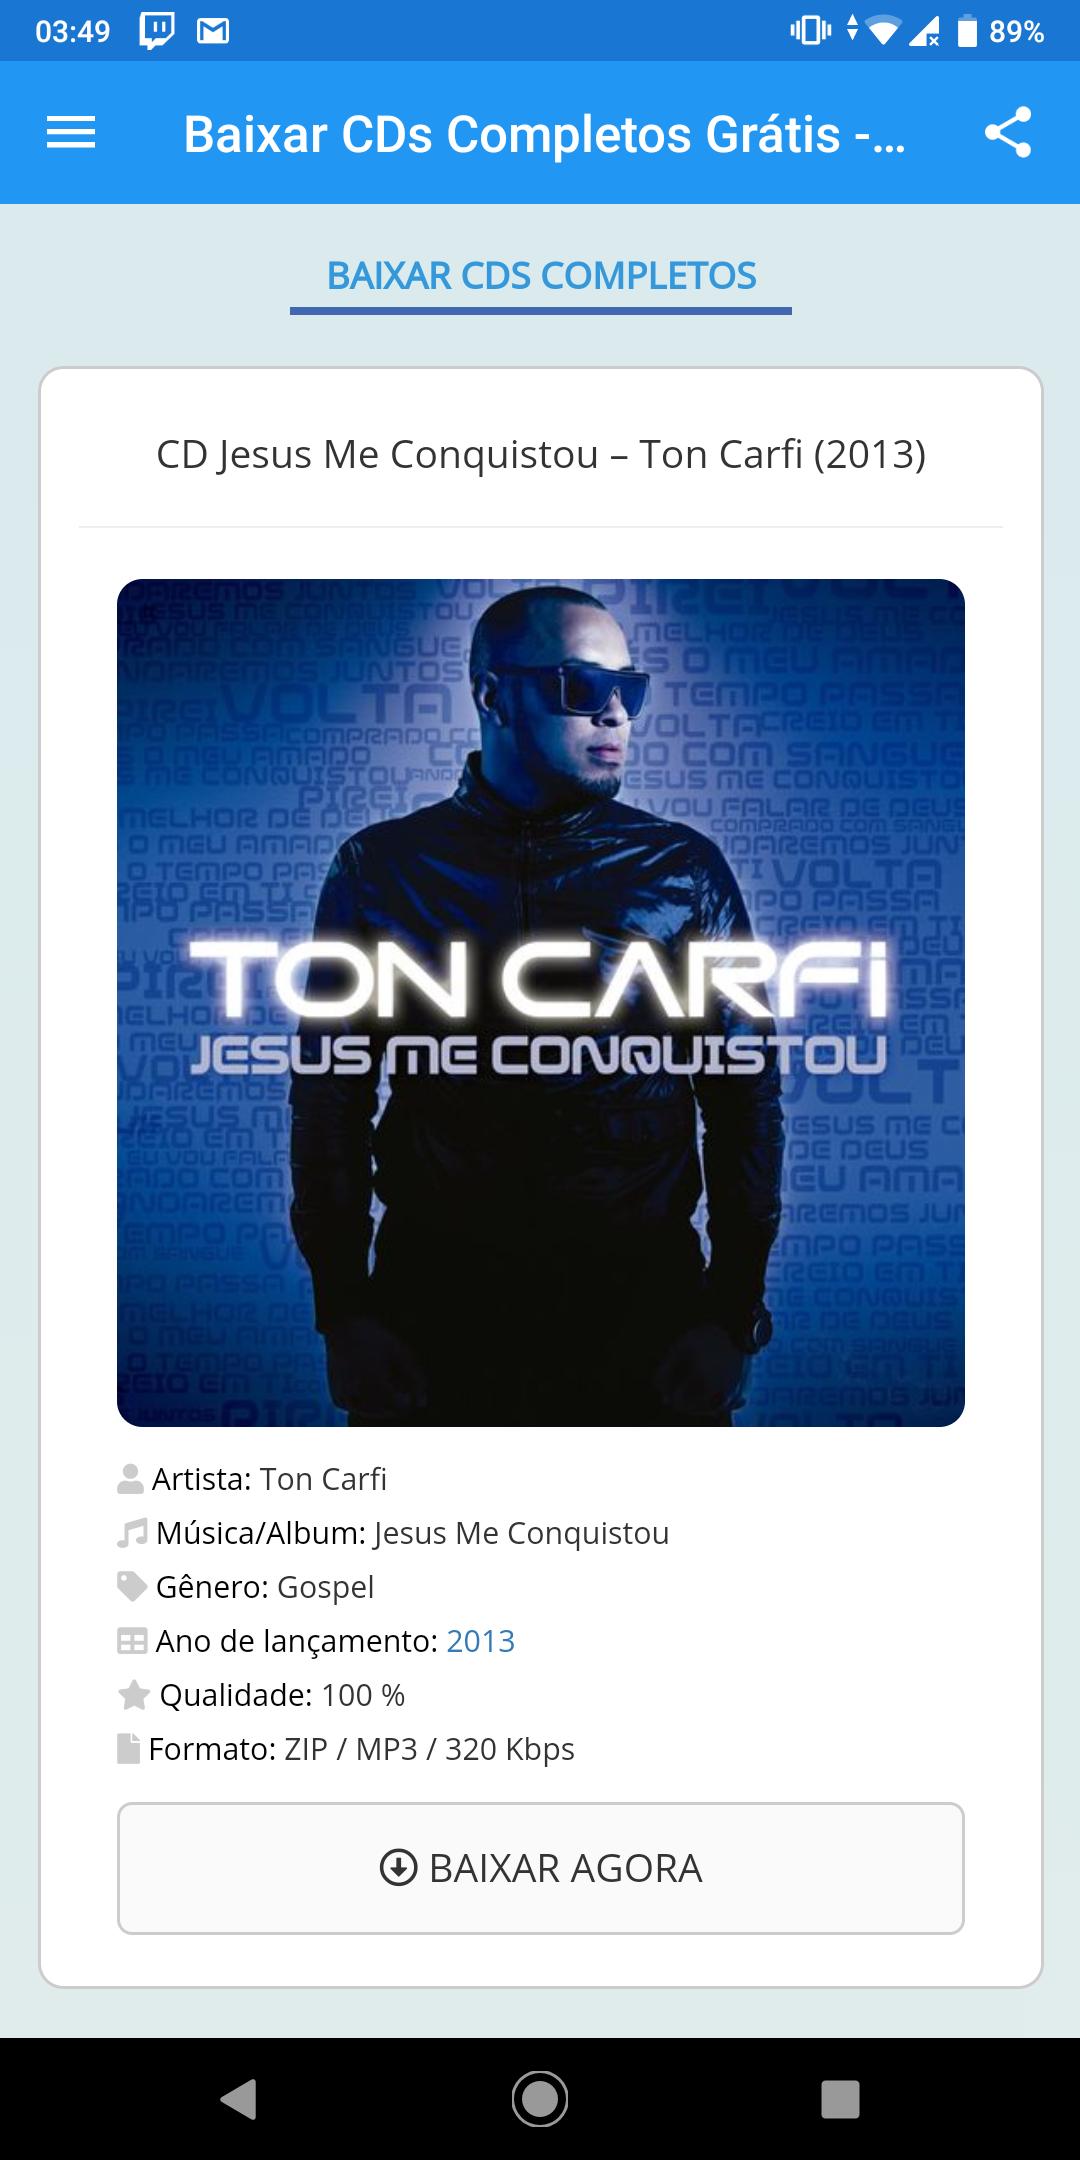Tap the file icon beside Formato

128,1749
